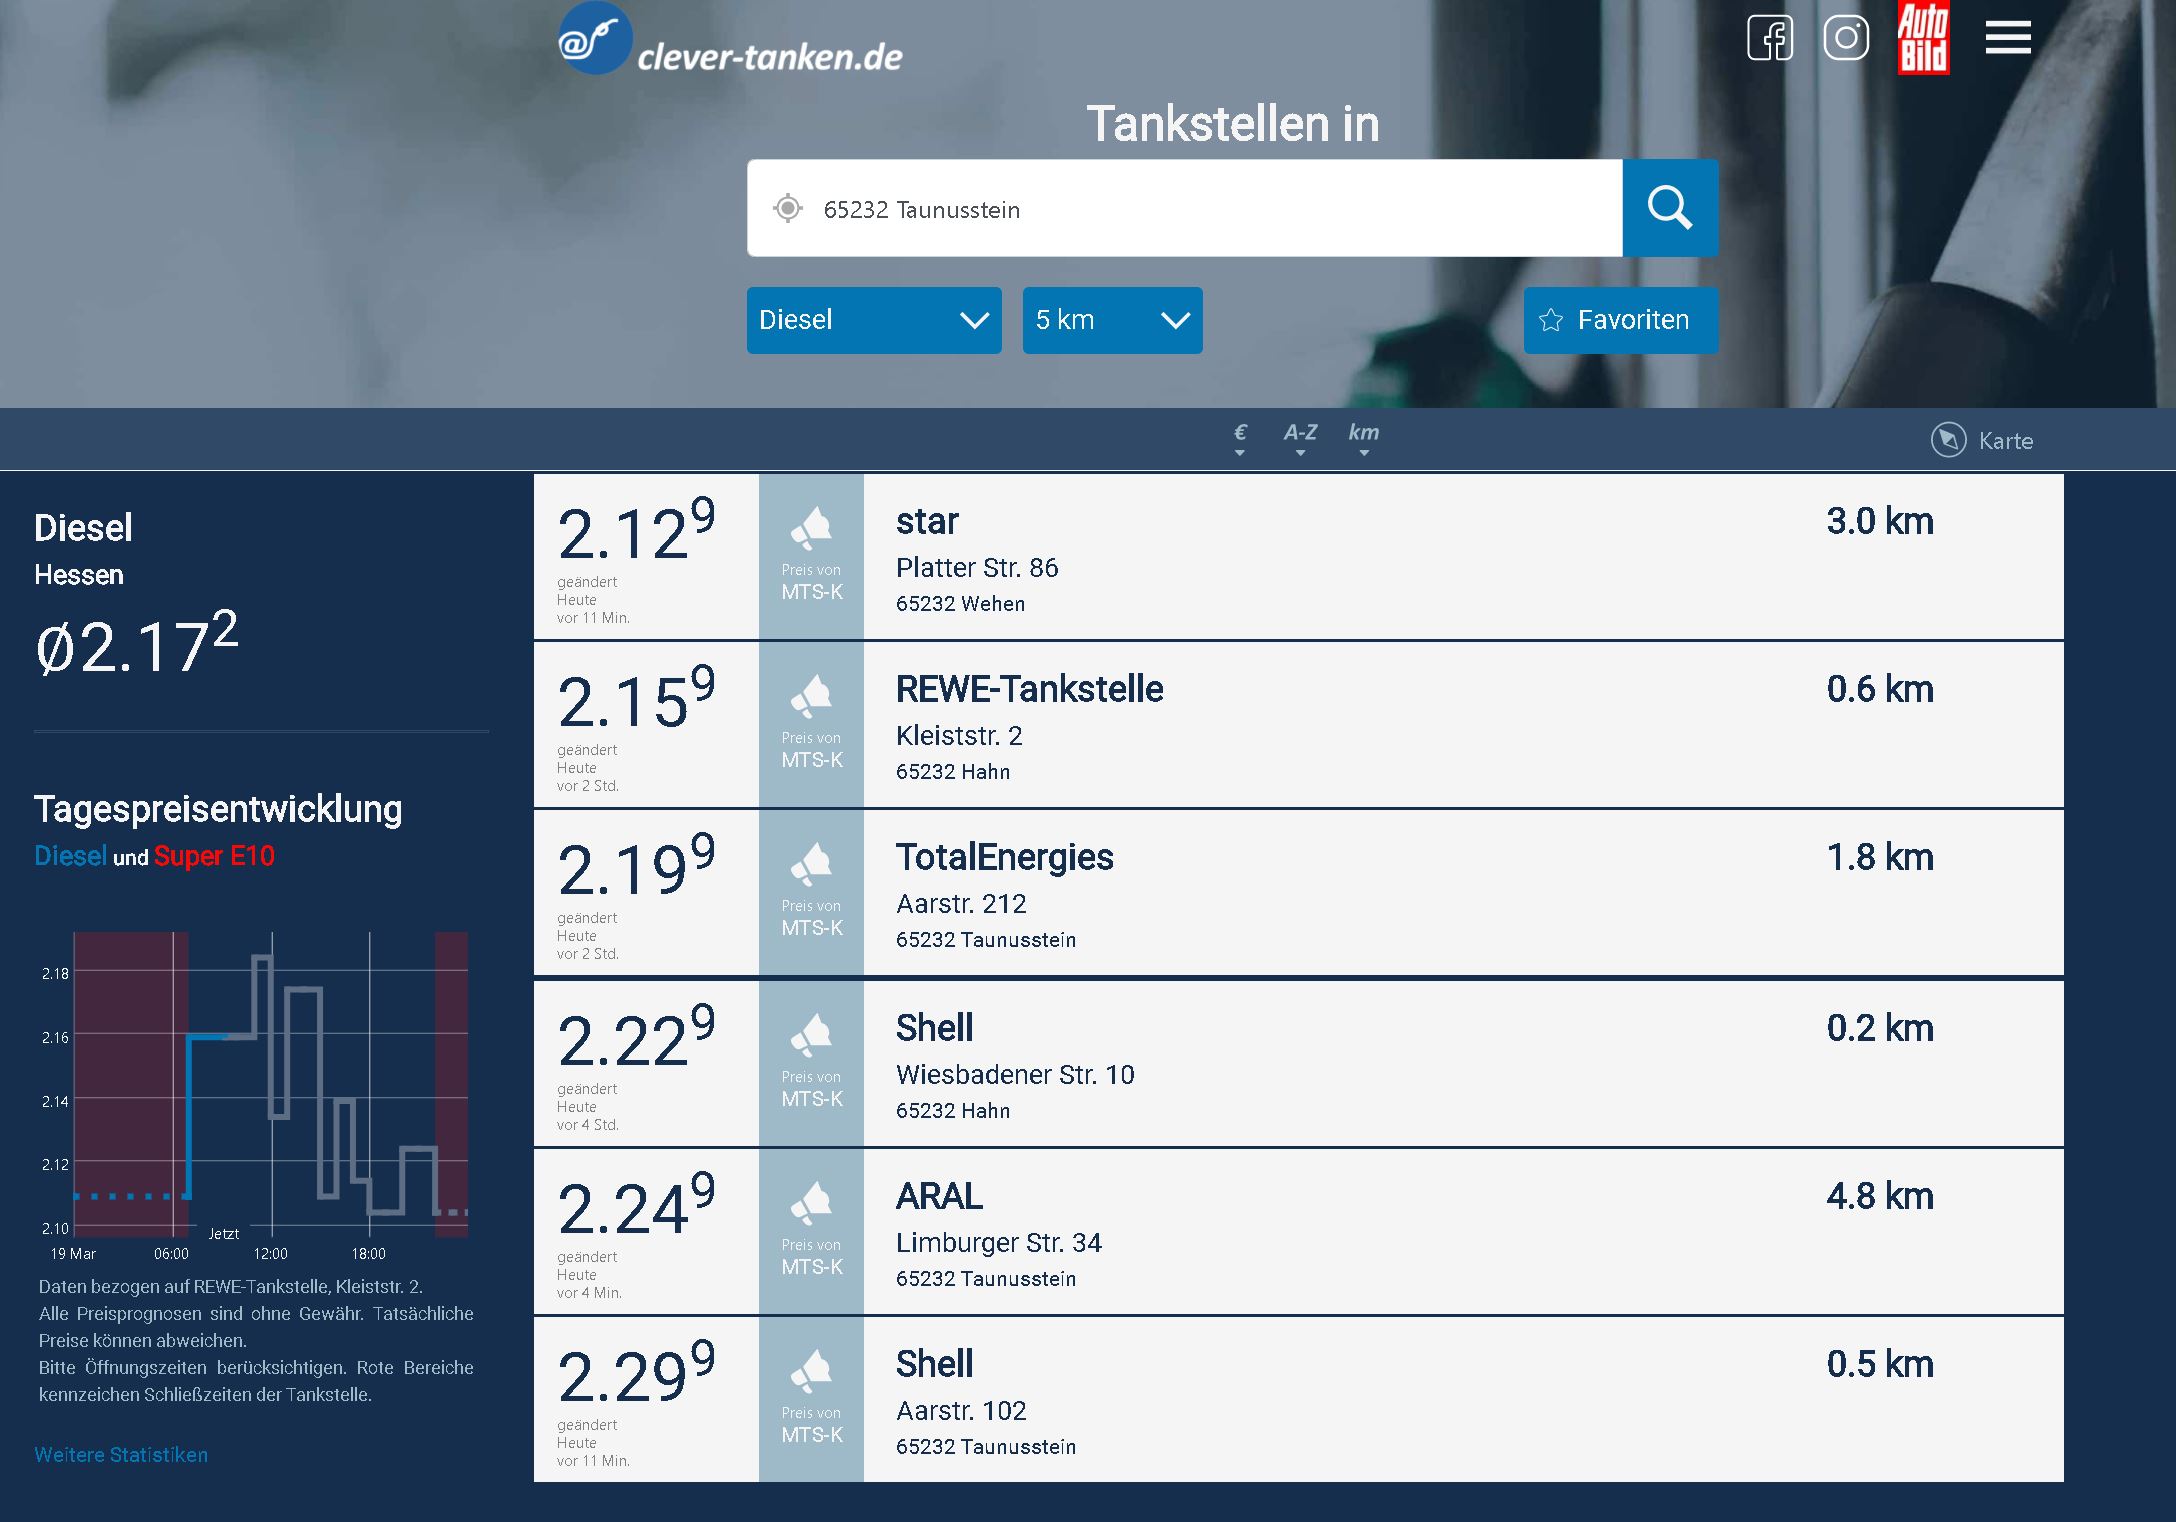Open the star station name
This screenshot has height=1522, width=2176.
pos(927,521)
